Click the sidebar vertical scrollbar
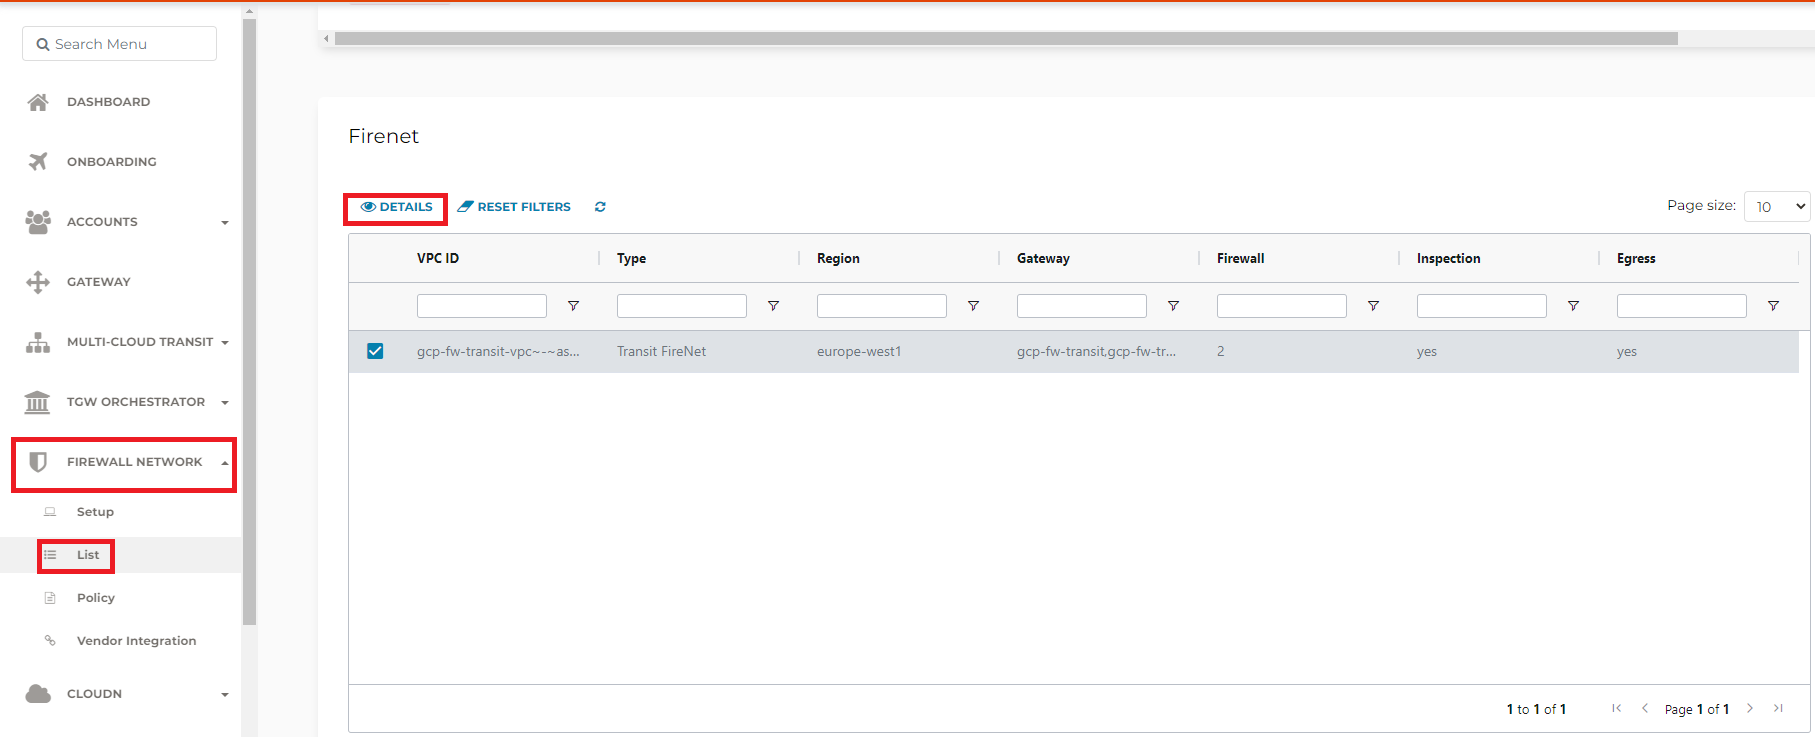The image size is (1815, 737). 249,322
